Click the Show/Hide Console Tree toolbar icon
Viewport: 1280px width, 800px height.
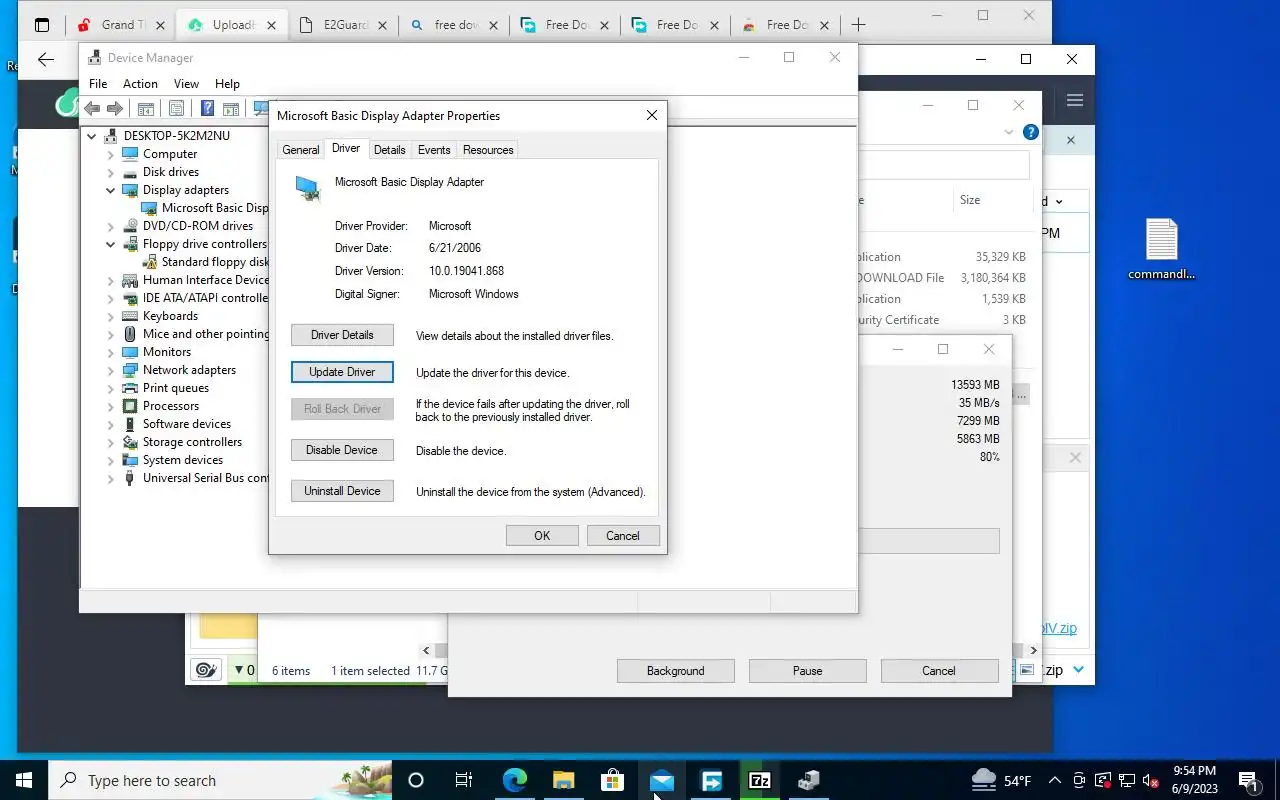point(145,109)
